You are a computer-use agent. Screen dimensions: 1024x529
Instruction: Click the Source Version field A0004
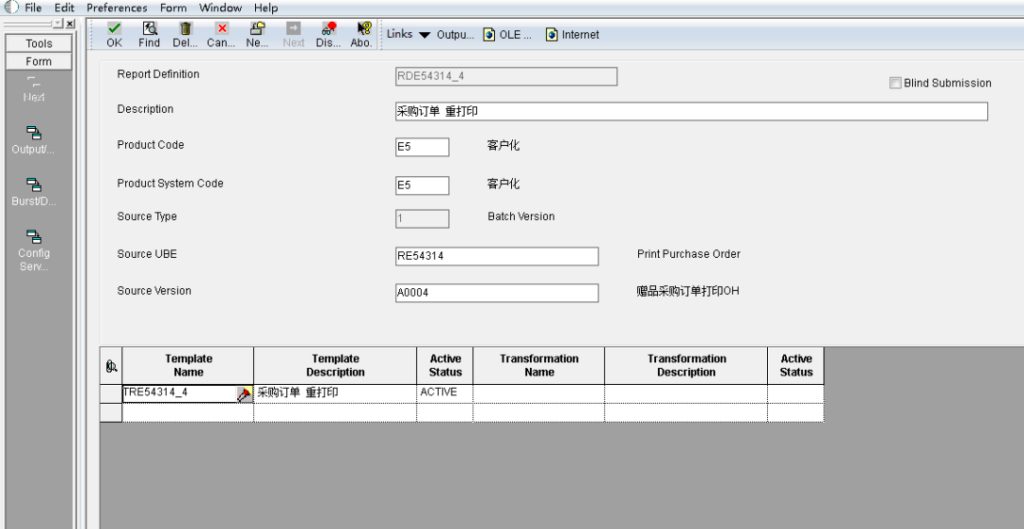(x=497, y=293)
